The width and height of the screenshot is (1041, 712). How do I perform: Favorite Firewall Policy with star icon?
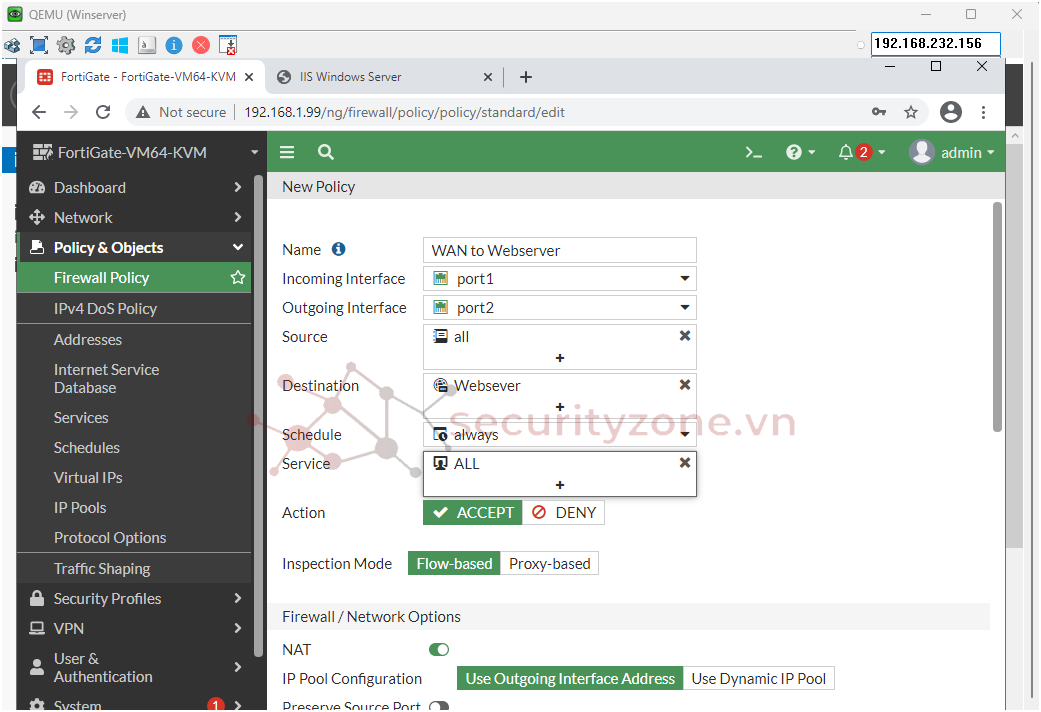tap(238, 278)
